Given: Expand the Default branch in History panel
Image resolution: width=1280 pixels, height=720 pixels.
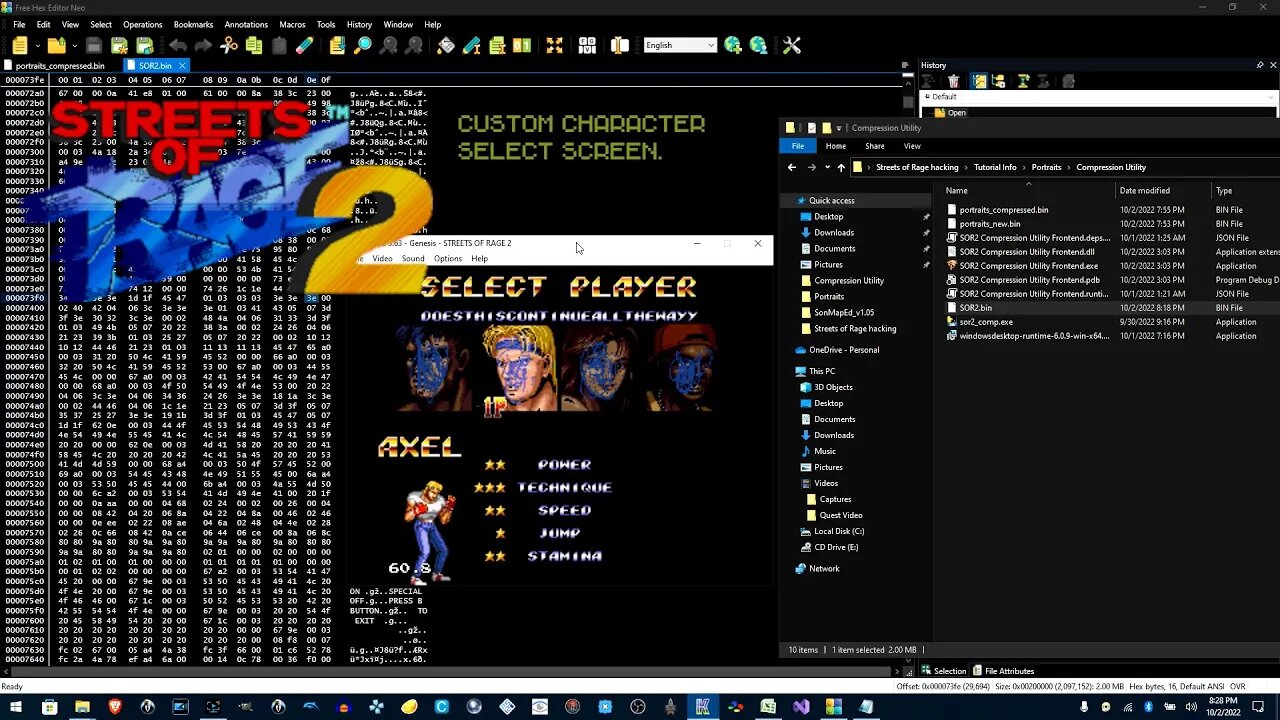Looking at the screenshot, I should coord(926,97).
